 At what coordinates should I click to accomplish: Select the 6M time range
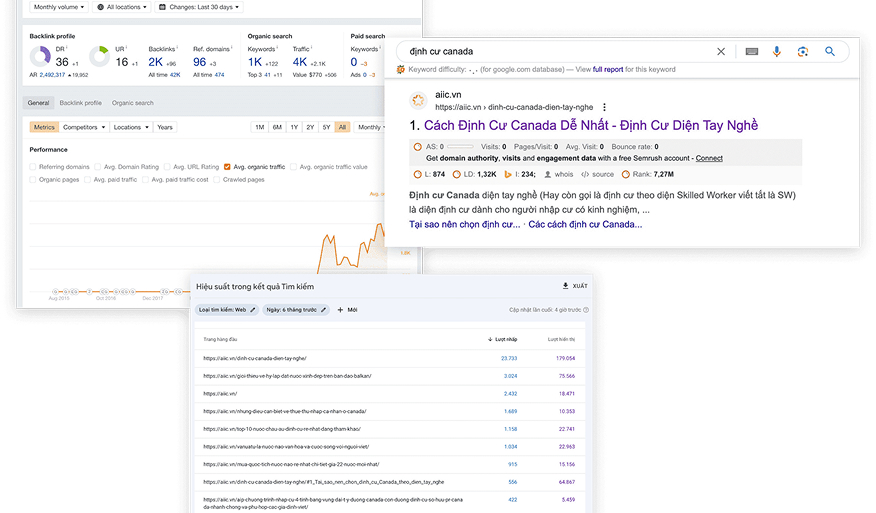tap(277, 127)
